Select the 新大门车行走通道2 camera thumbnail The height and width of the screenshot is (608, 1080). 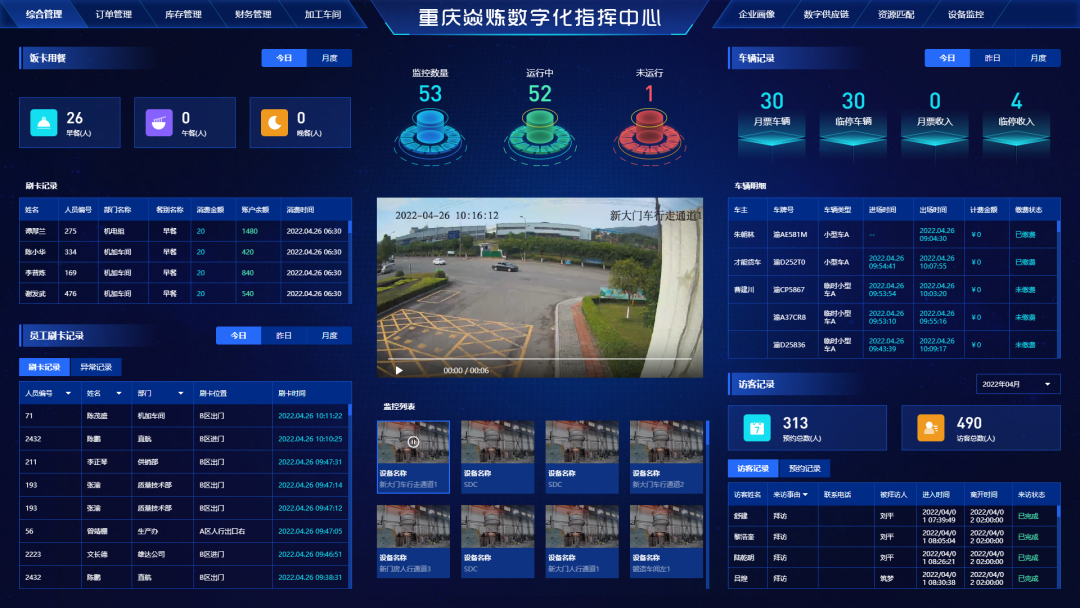tap(666, 457)
